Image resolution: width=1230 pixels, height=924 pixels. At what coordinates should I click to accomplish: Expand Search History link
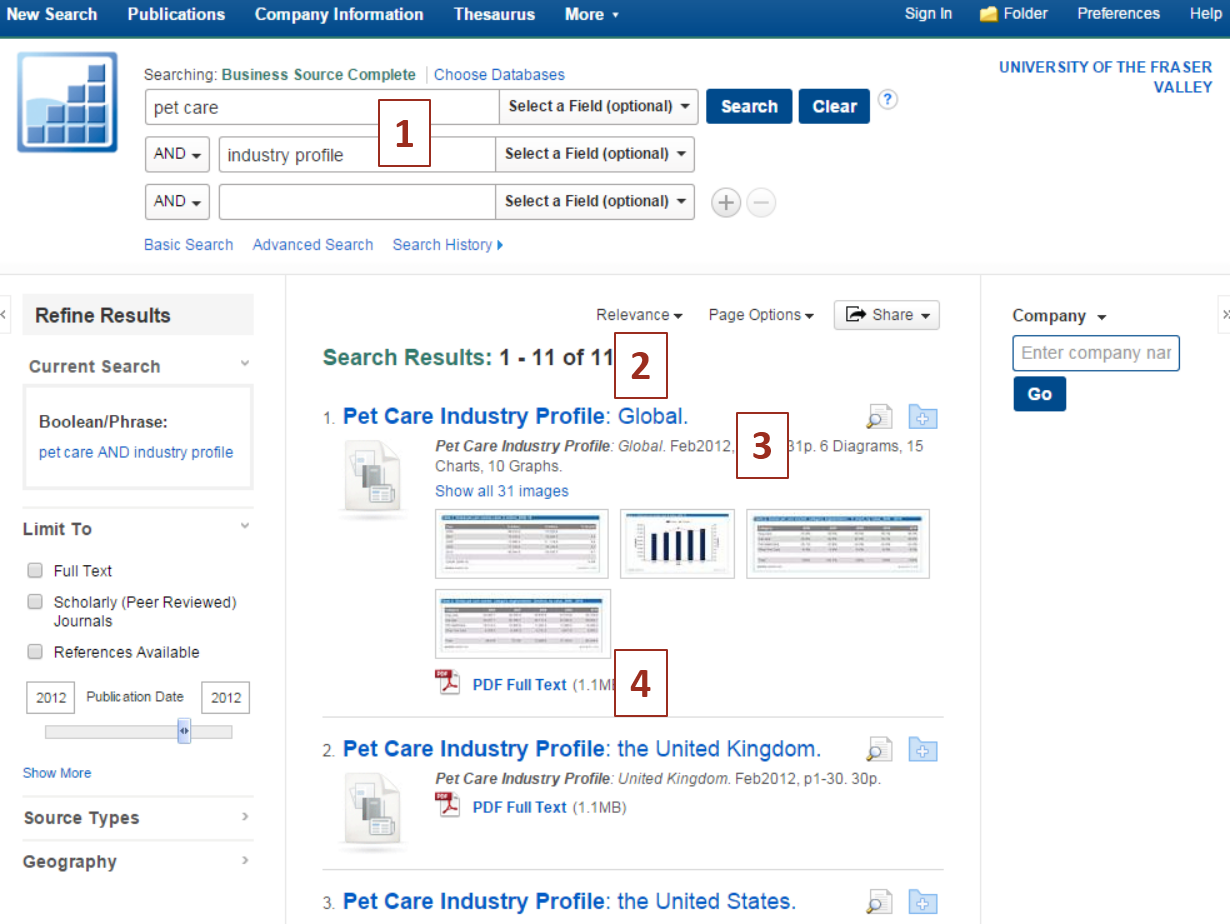click(448, 245)
